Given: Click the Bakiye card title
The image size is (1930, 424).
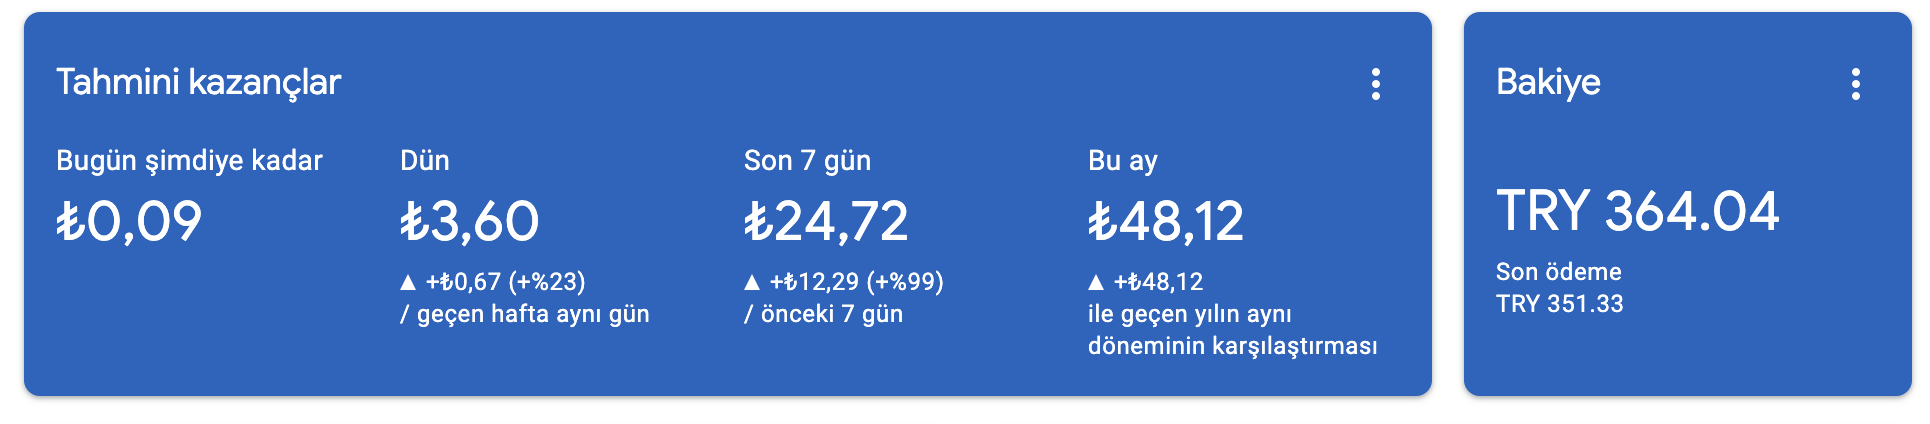Looking at the screenshot, I should click(x=1548, y=82).
